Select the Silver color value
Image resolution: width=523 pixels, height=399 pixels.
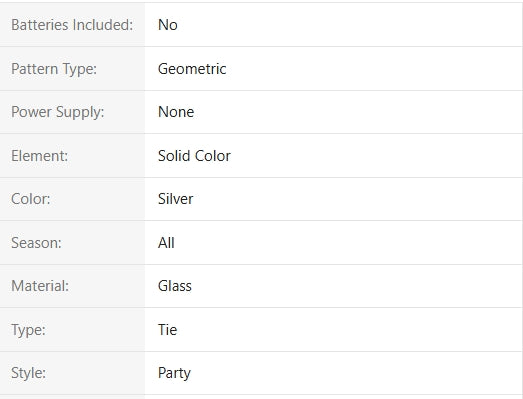tap(175, 199)
